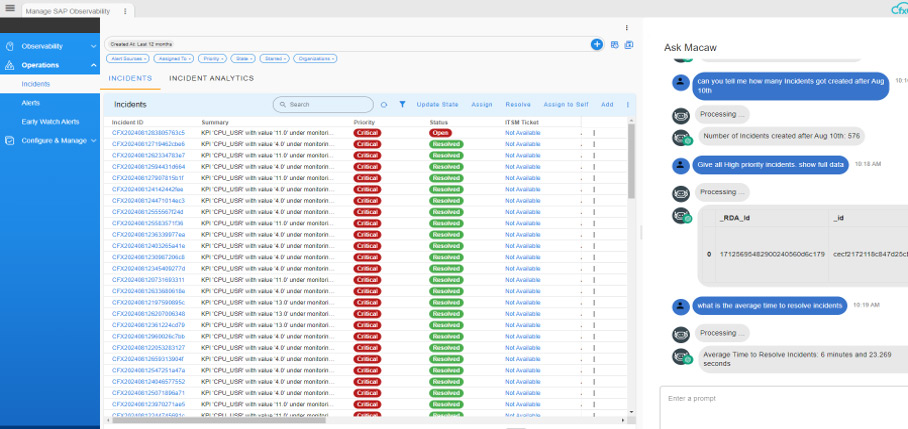Open row menu for CFX202408125583571f36
The height and width of the screenshot is (429, 908).
[594, 223]
